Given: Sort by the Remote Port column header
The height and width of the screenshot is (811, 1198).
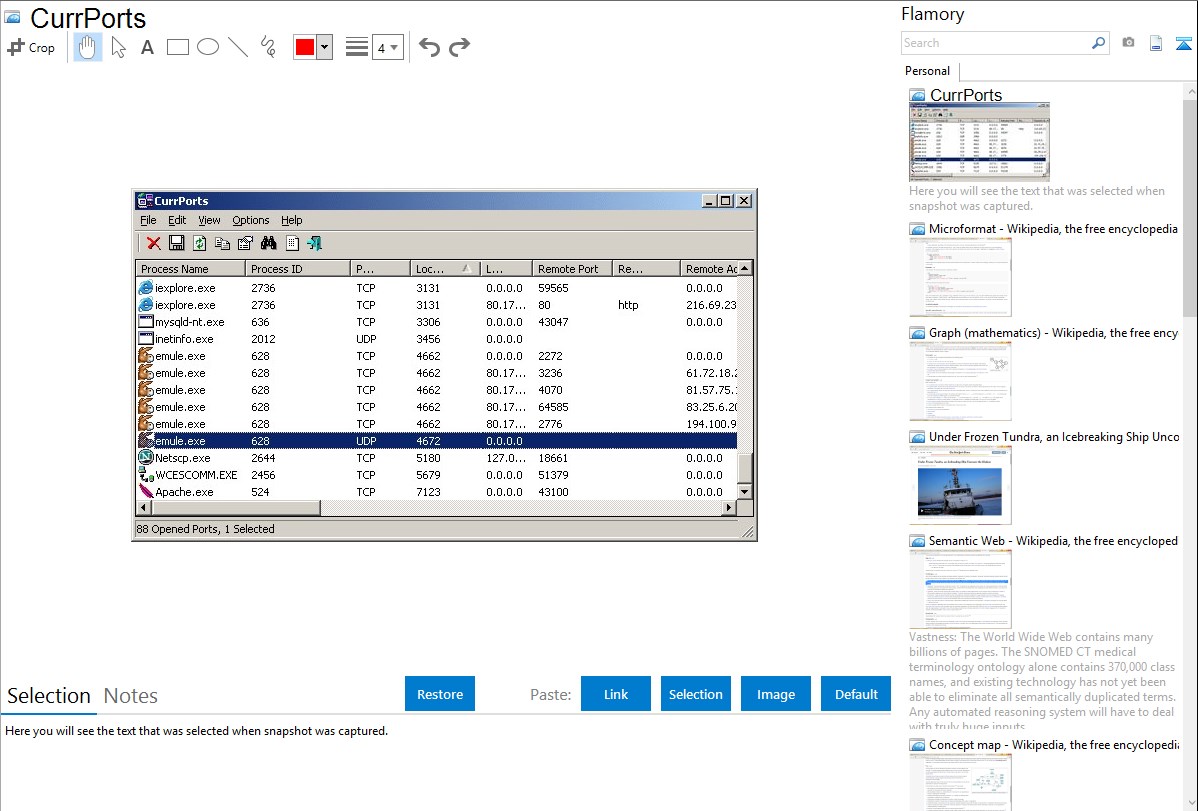Looking at the screenshot, I should (572, 269).
